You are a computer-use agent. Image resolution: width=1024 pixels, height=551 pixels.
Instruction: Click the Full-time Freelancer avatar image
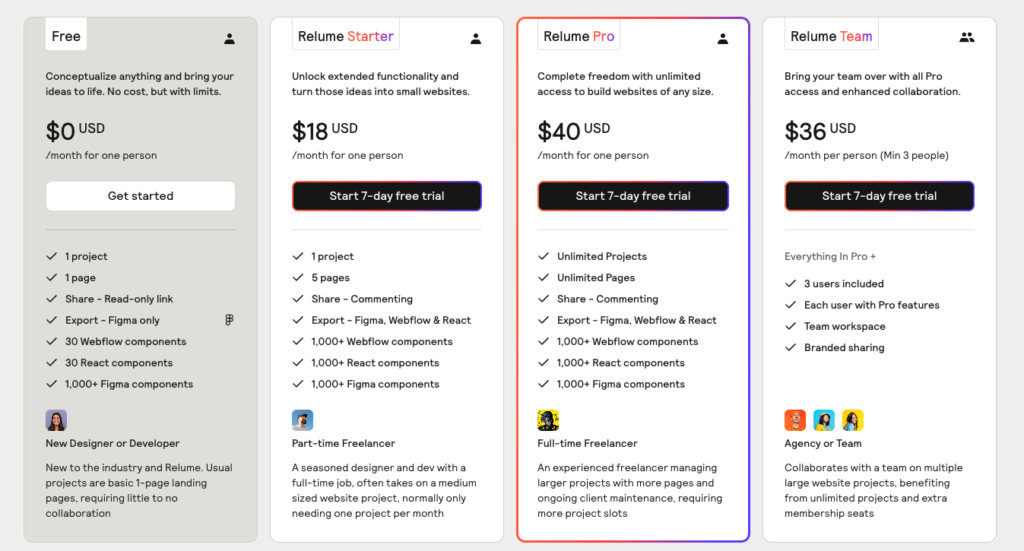tap(548, 420)
